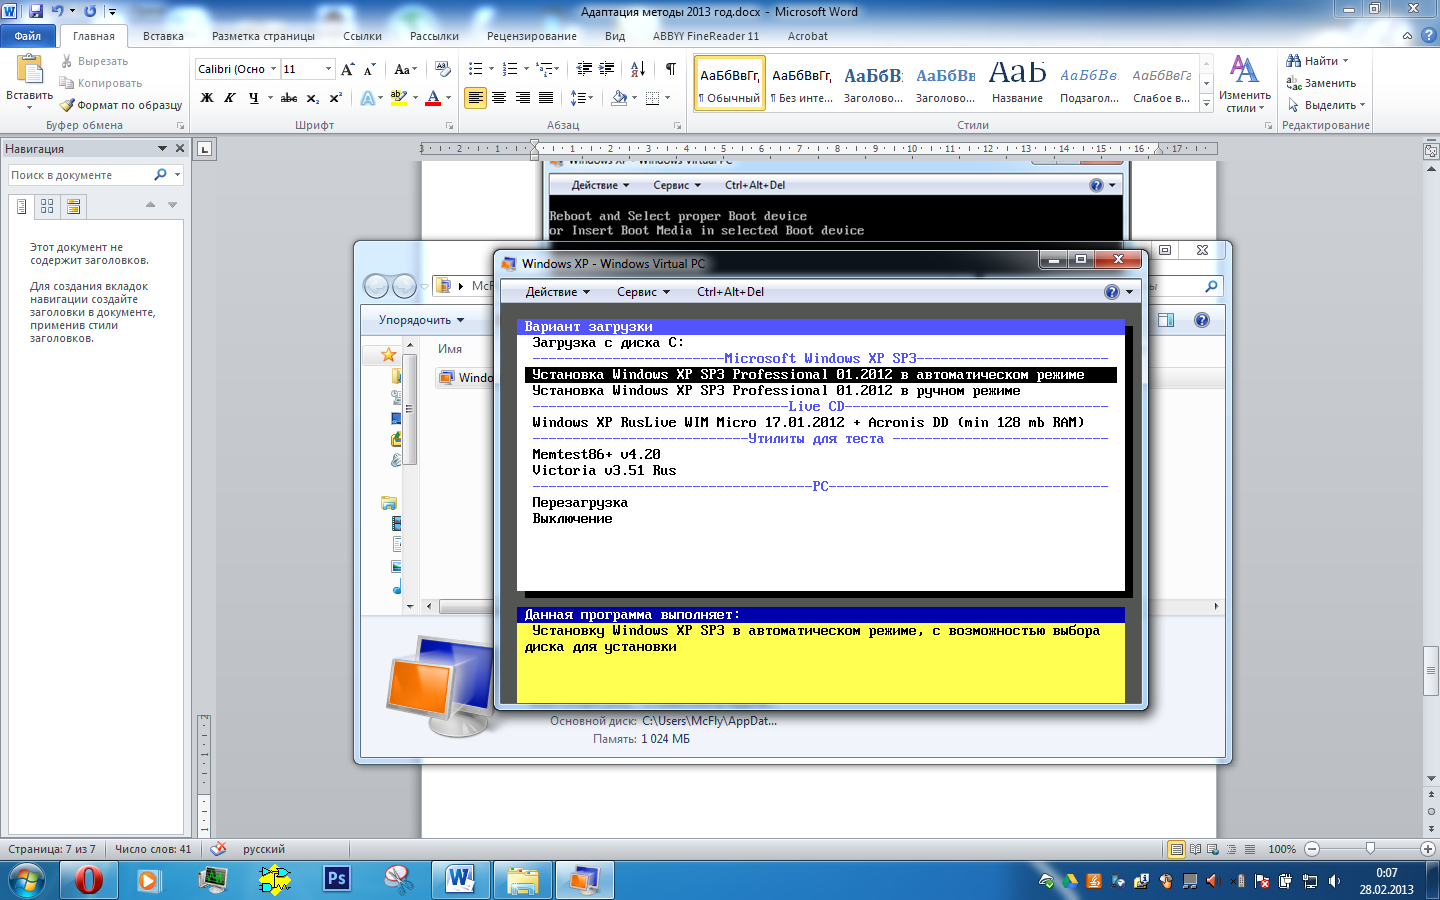The height and width of the screenshot is (900, 1440).
Task: Toggle underline formatting in Word ribbon
Action: click(253, 98)
